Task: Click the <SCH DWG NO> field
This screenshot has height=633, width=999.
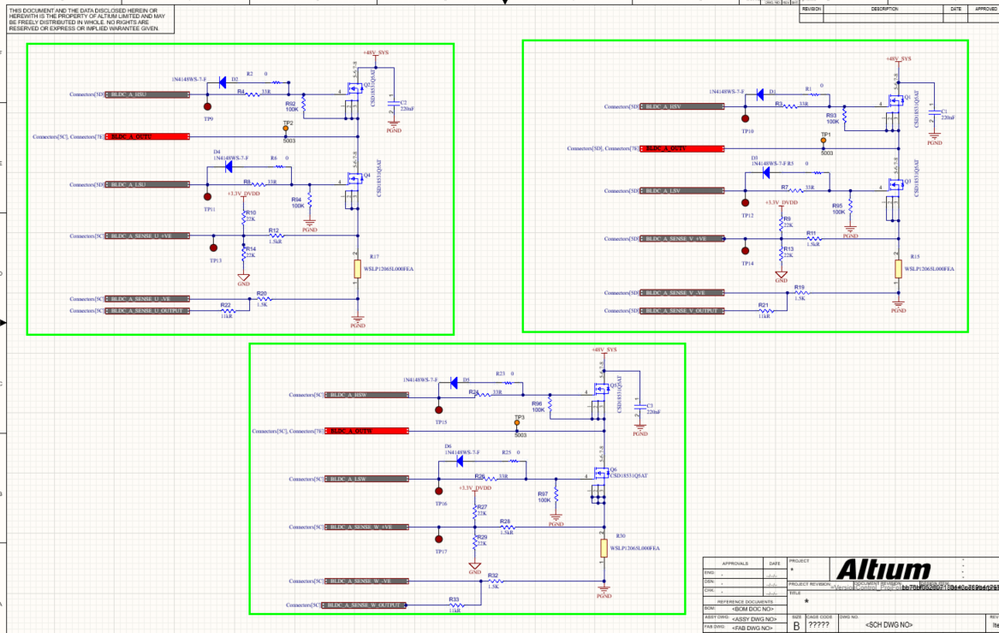Action: [889, 625]
